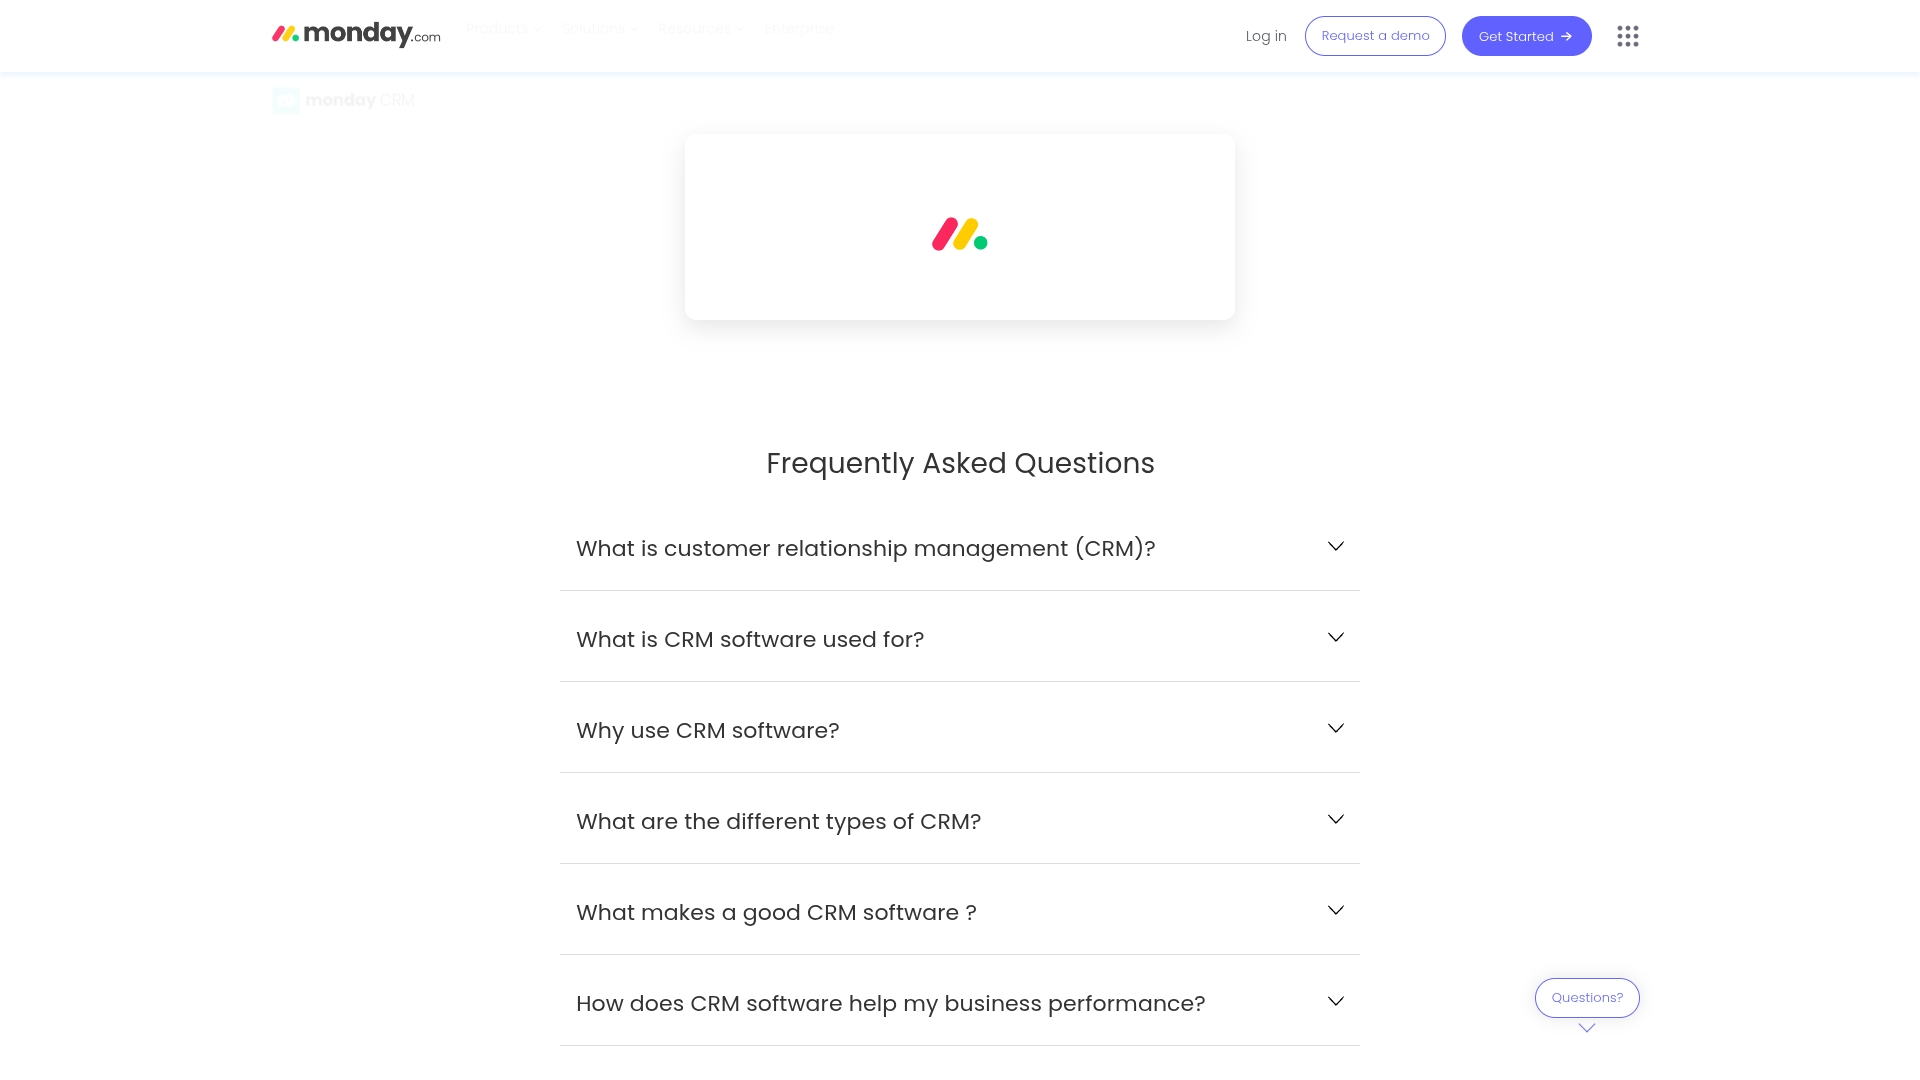Click the arrow on Get Started button
This screenshot has height=1080, width=1920.
pos(1567,37)
